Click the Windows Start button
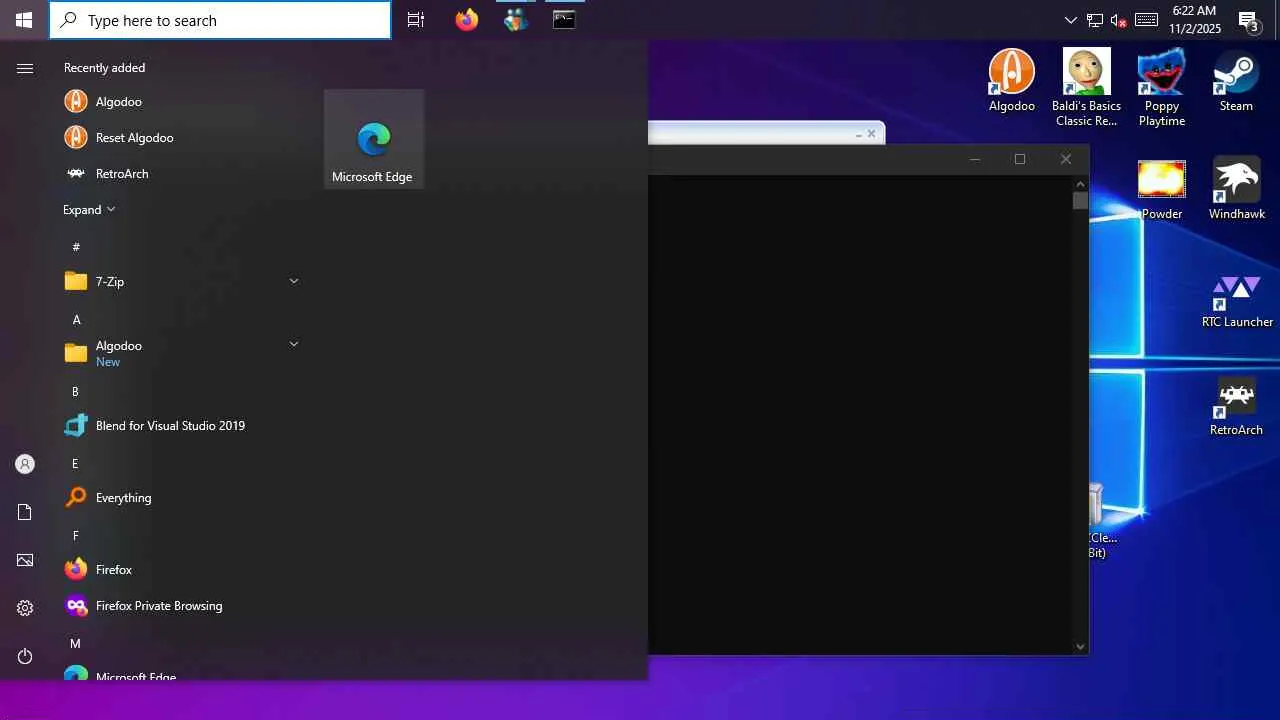 click(24, 20)
